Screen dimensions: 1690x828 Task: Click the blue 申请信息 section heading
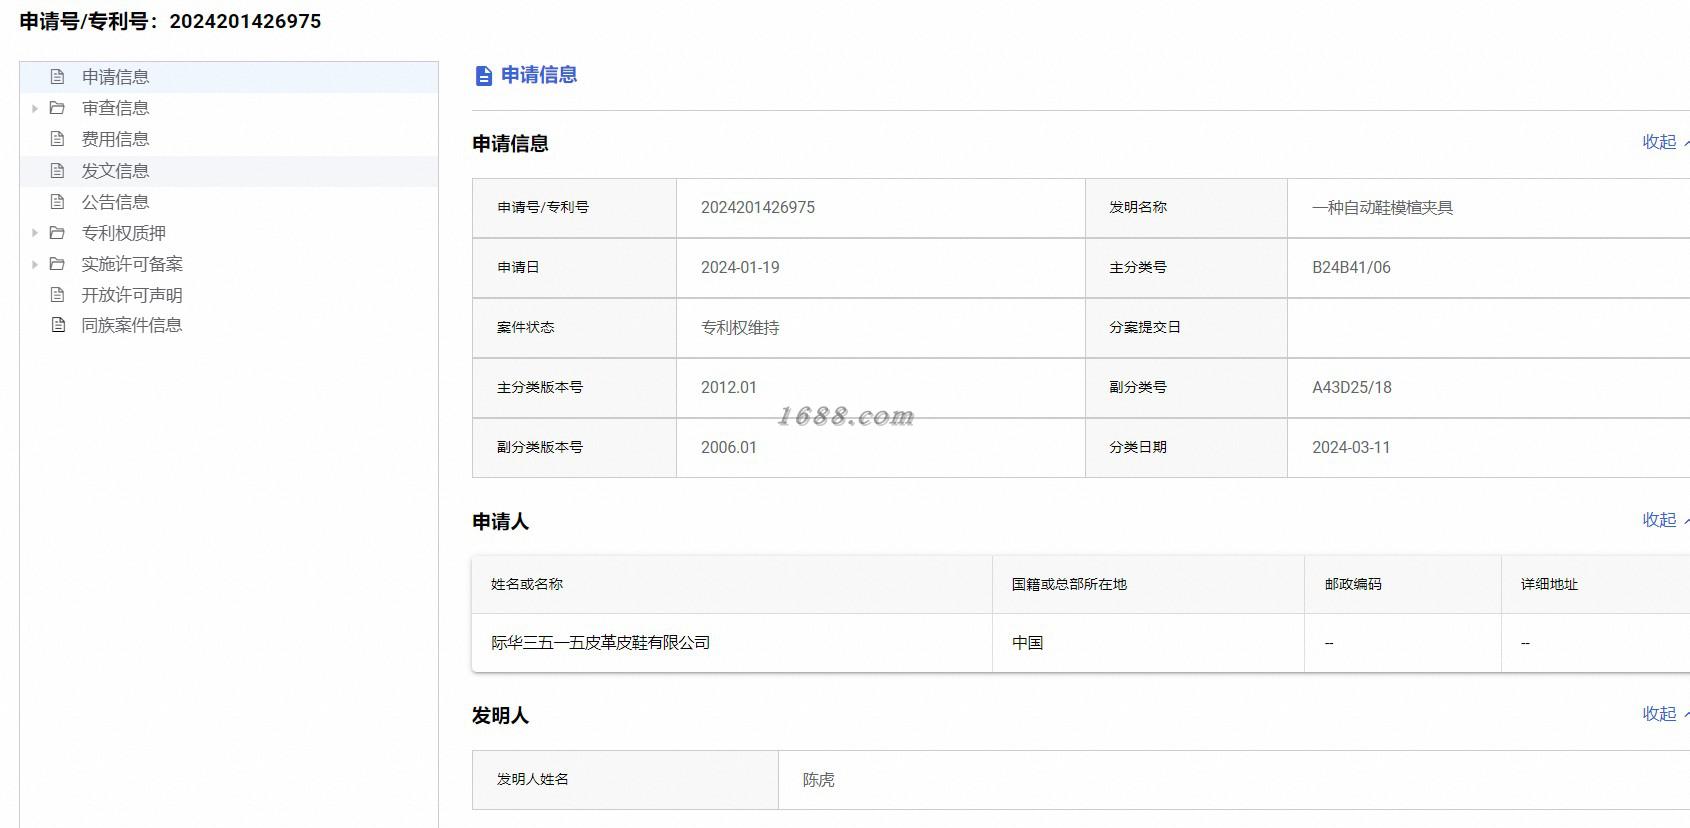pos(539,75)
